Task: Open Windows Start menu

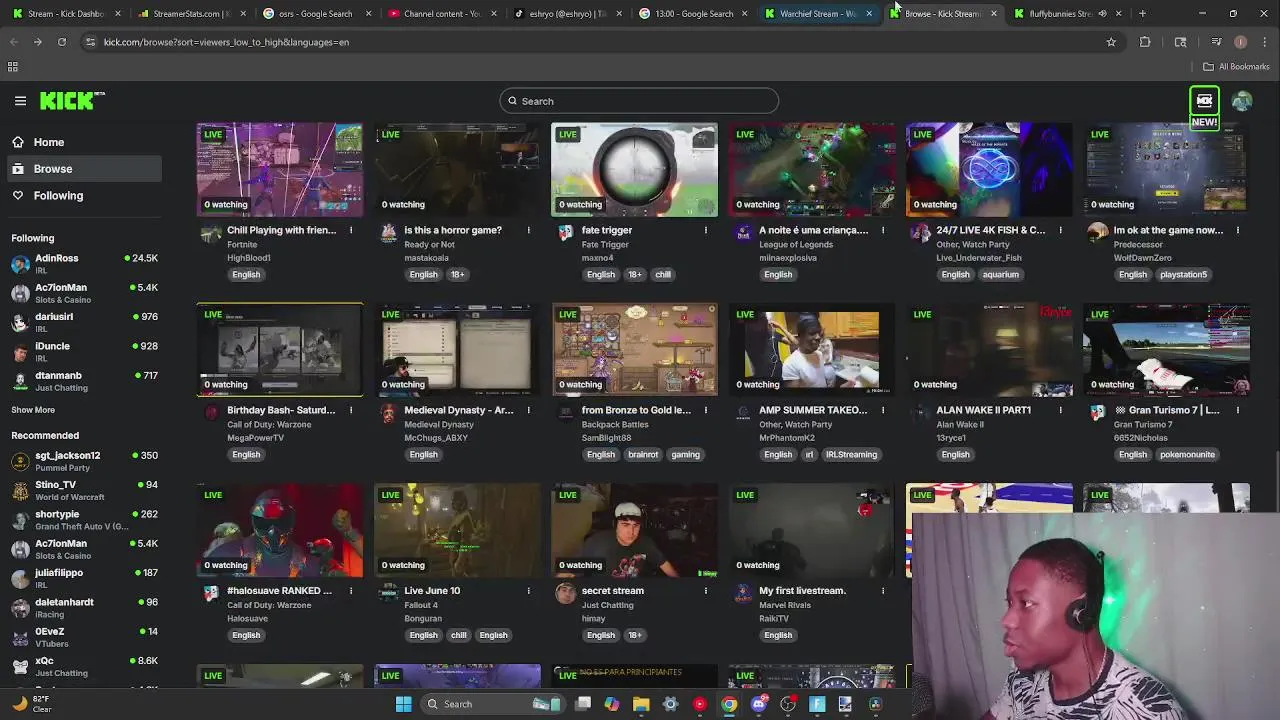Action: 403,704
